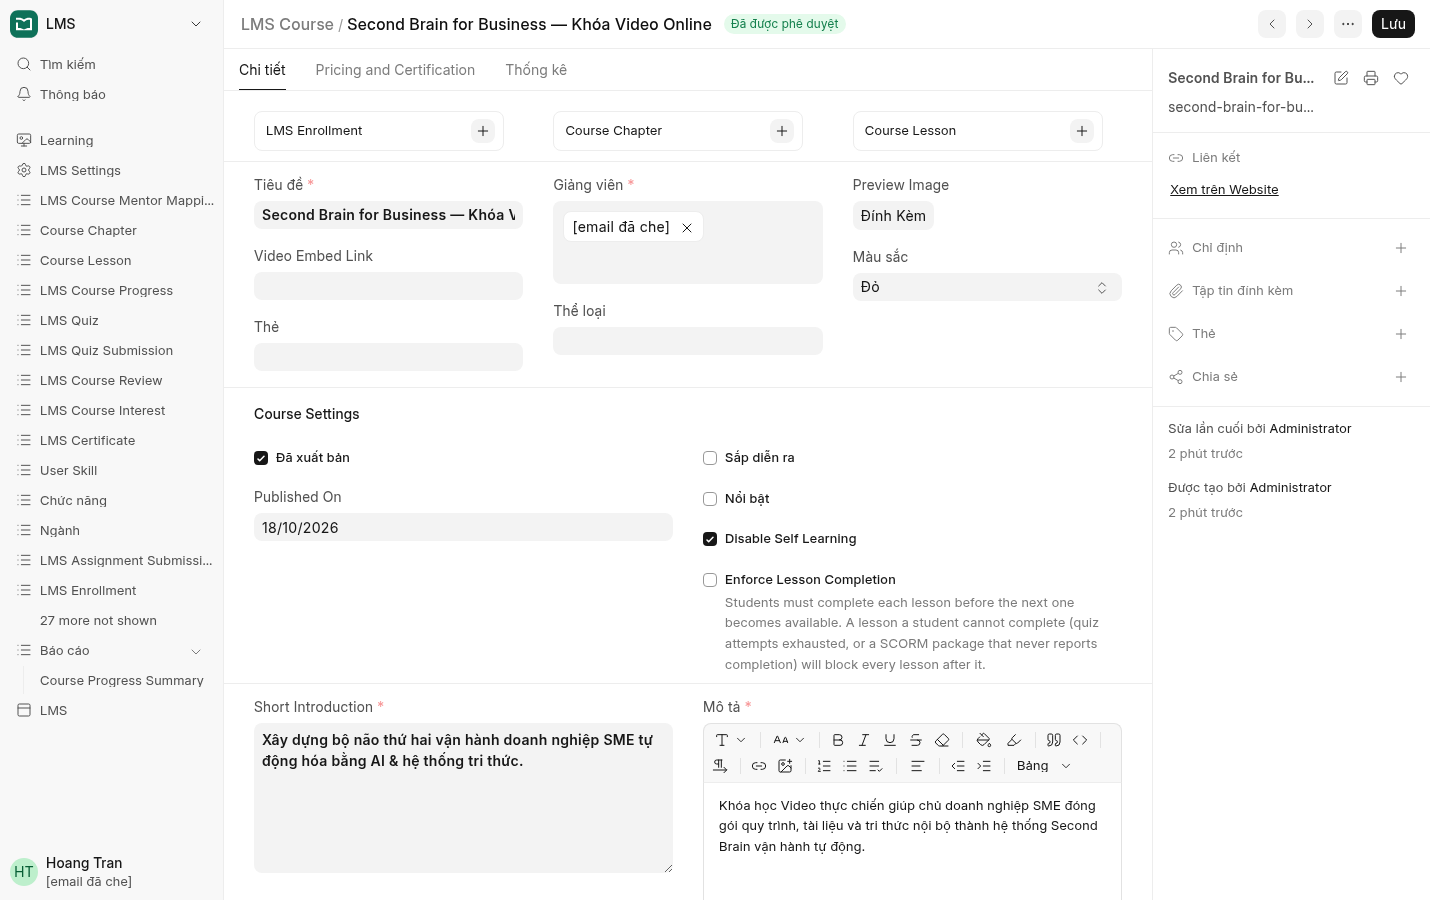Uncheck Disable Self Learning
Viewport: 1440px width, 900px height.
(710, 539)
